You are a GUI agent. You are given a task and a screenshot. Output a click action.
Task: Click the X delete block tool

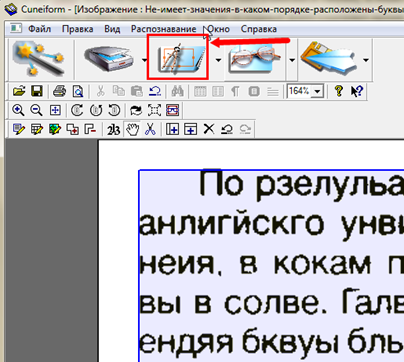(209, 129)
